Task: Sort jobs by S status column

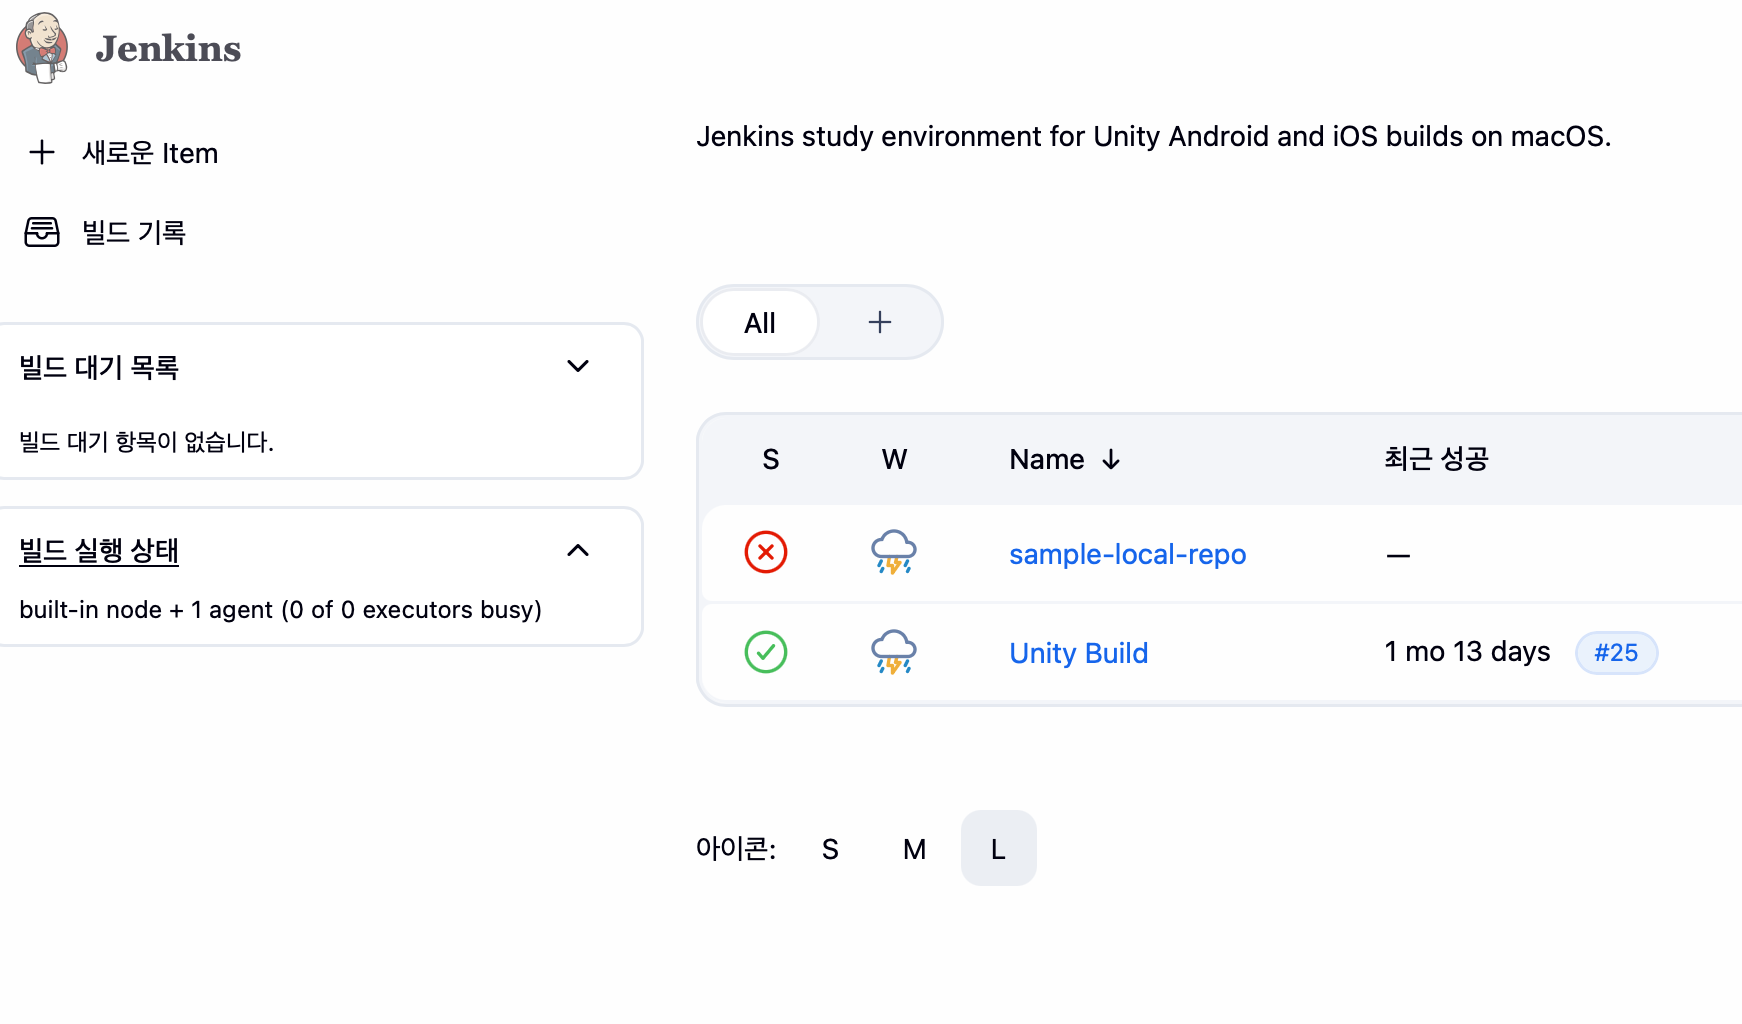Action: click(771, 459)
